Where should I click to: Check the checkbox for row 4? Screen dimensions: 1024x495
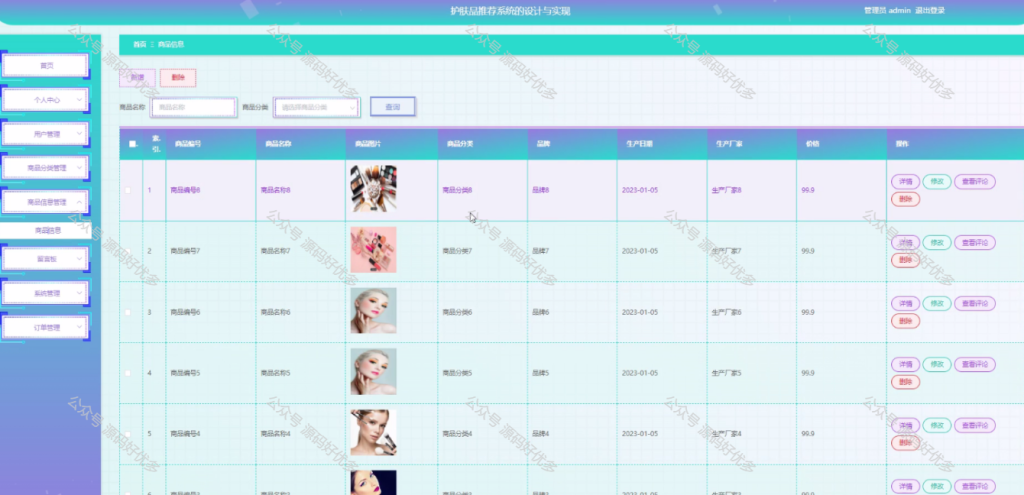click(128, 373)
